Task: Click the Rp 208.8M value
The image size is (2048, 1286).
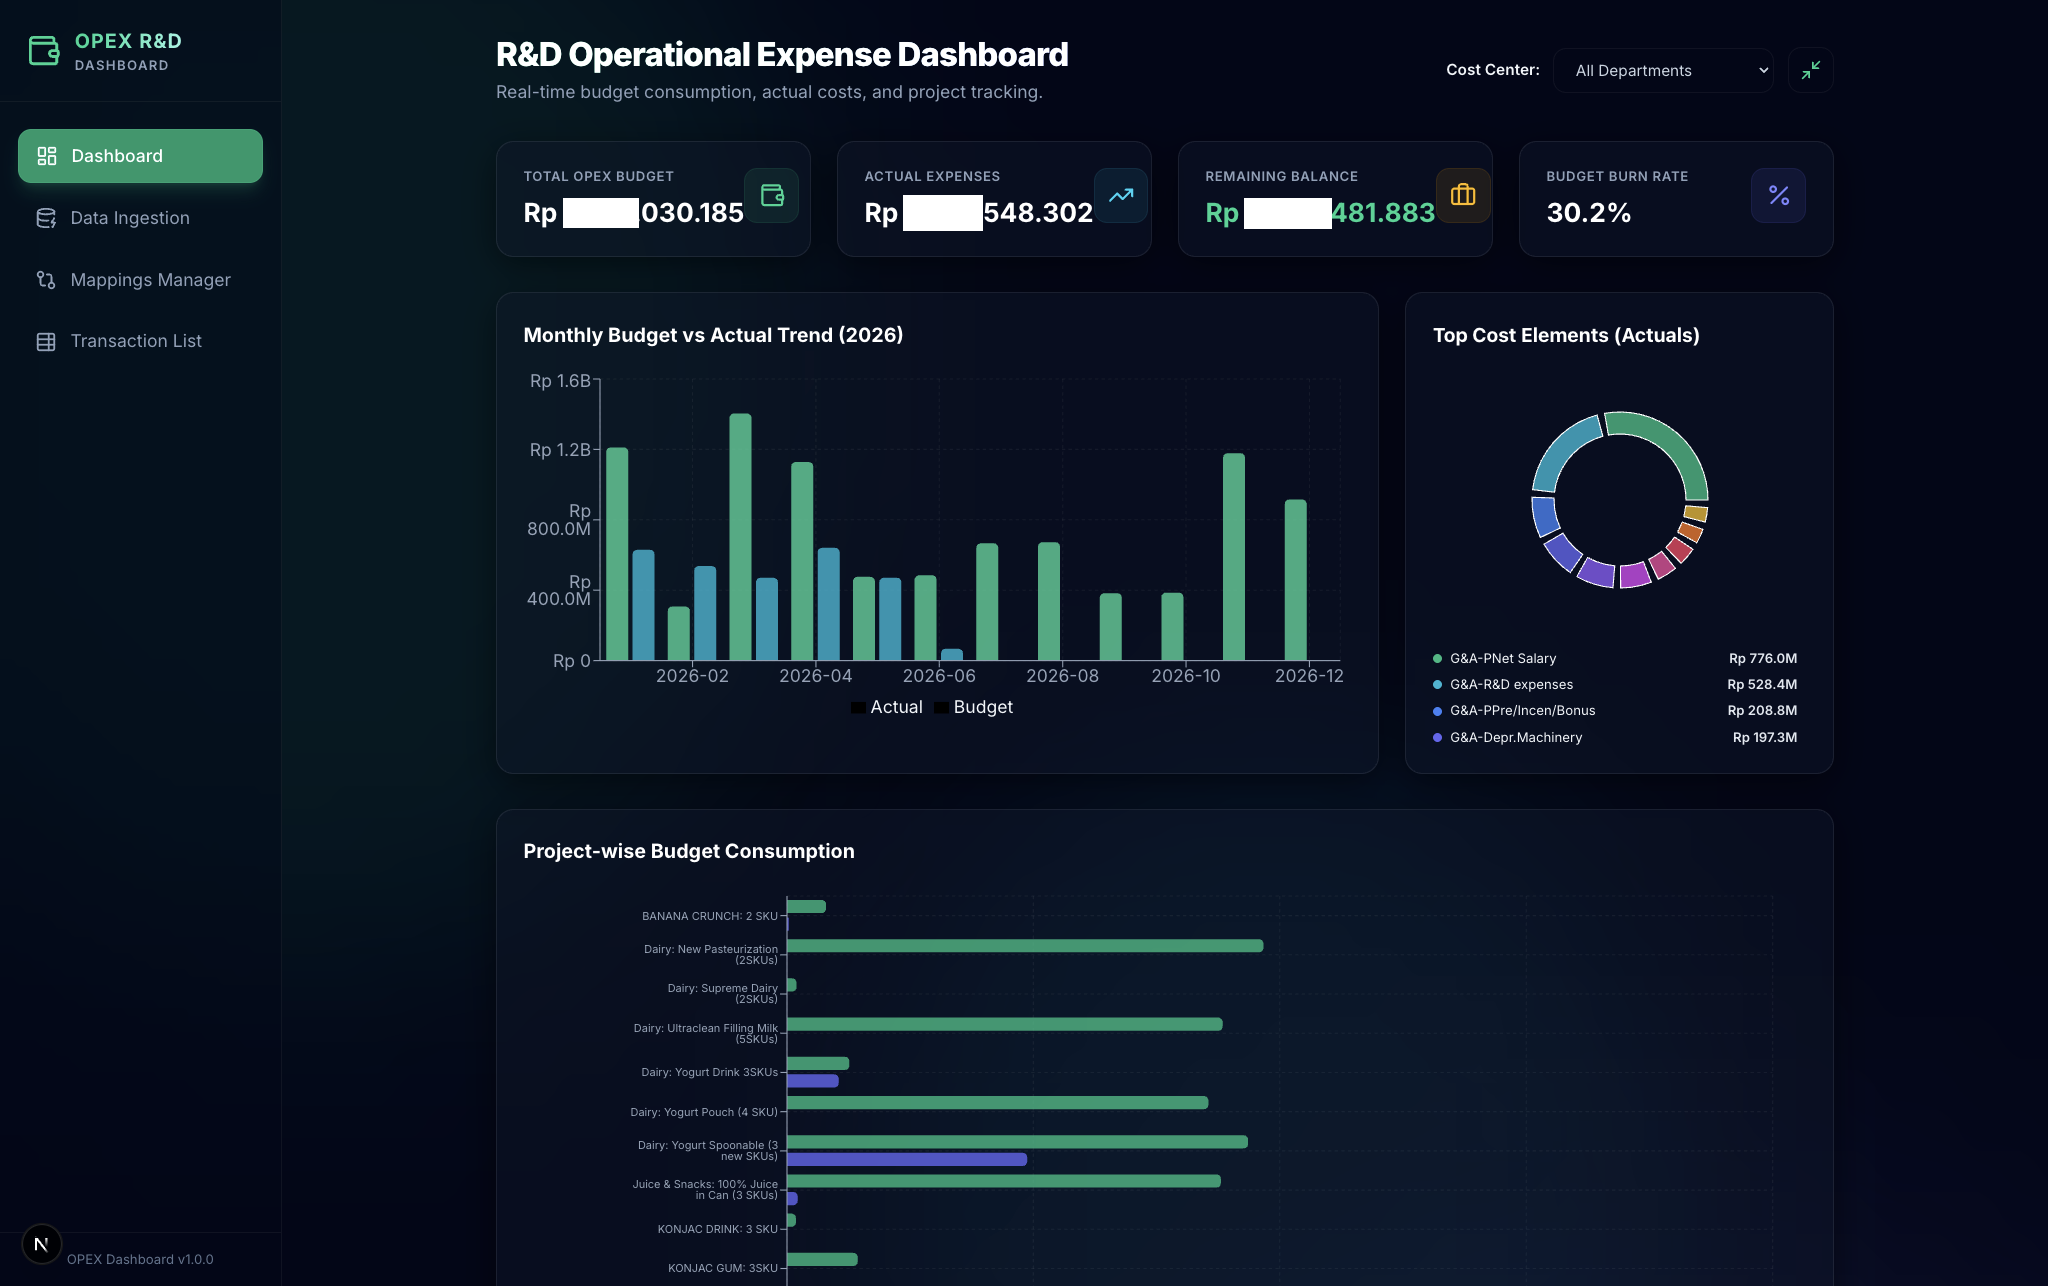Action: (1762, 710)
